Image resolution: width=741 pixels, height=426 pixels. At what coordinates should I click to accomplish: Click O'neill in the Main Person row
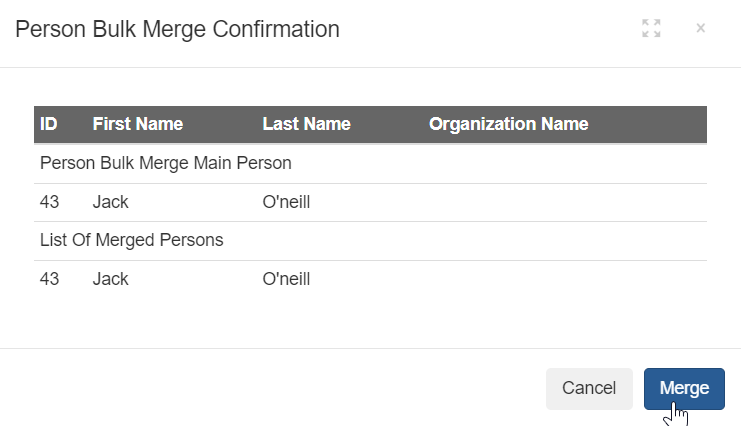pyautogui.click(x=286, y=202)
